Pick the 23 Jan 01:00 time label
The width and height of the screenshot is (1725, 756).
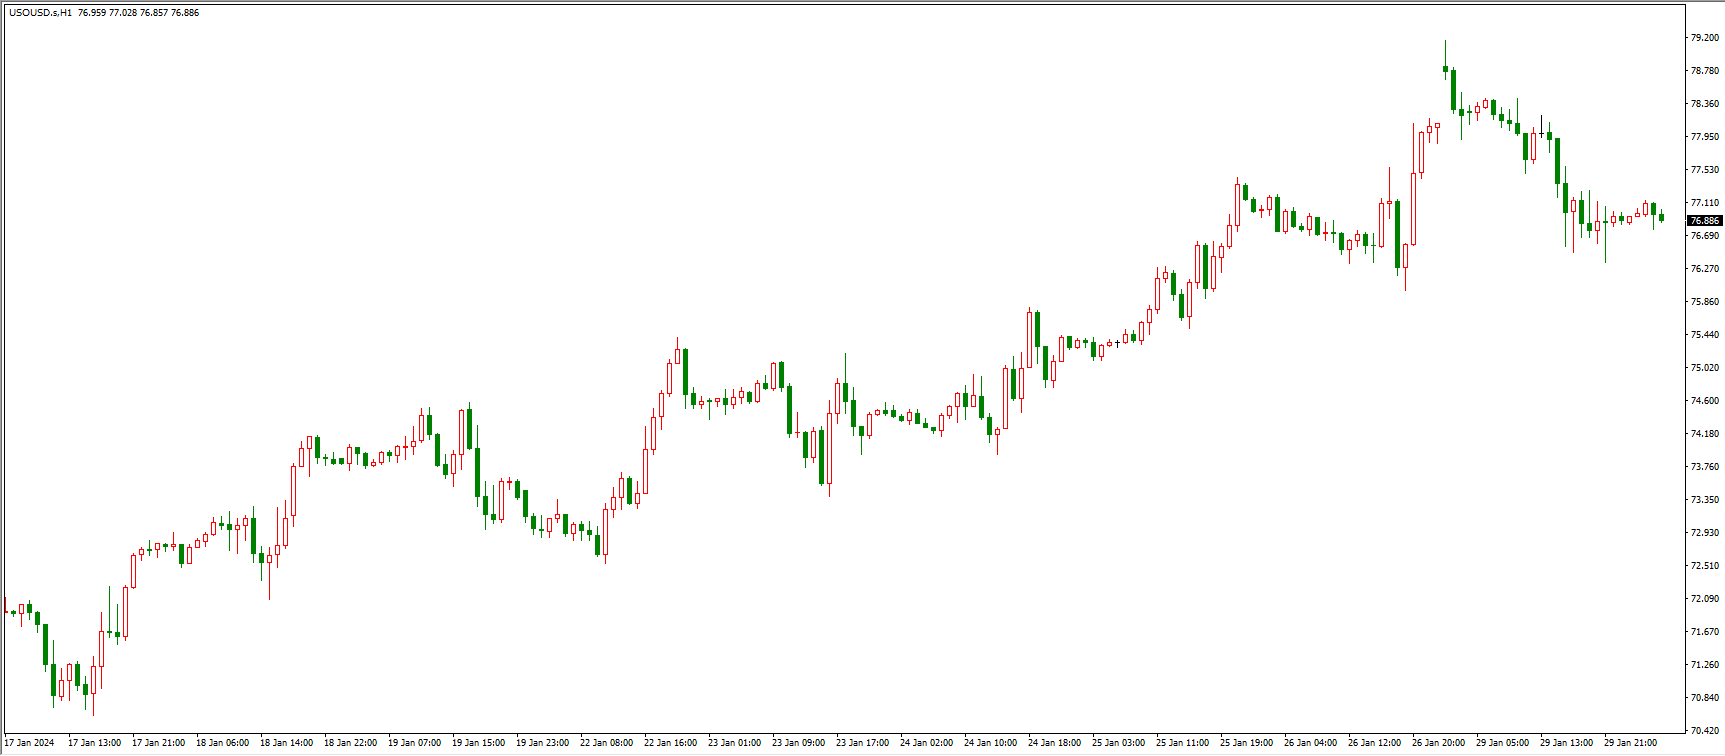(734, 743)
